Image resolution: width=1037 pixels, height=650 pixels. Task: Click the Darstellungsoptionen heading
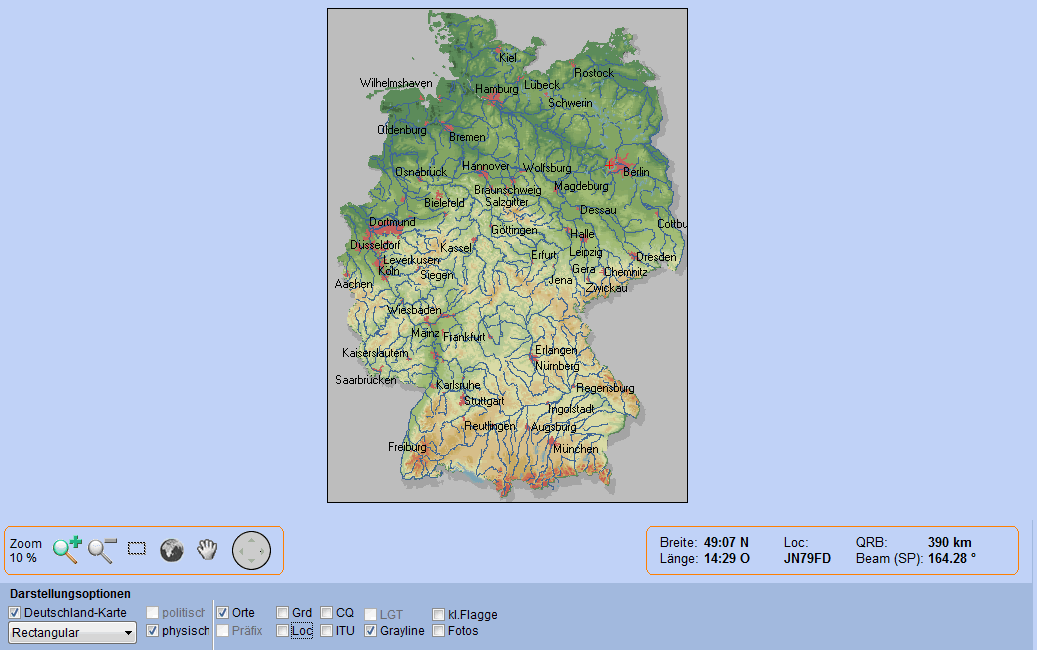pyautogui.click(x=70, y=594)
